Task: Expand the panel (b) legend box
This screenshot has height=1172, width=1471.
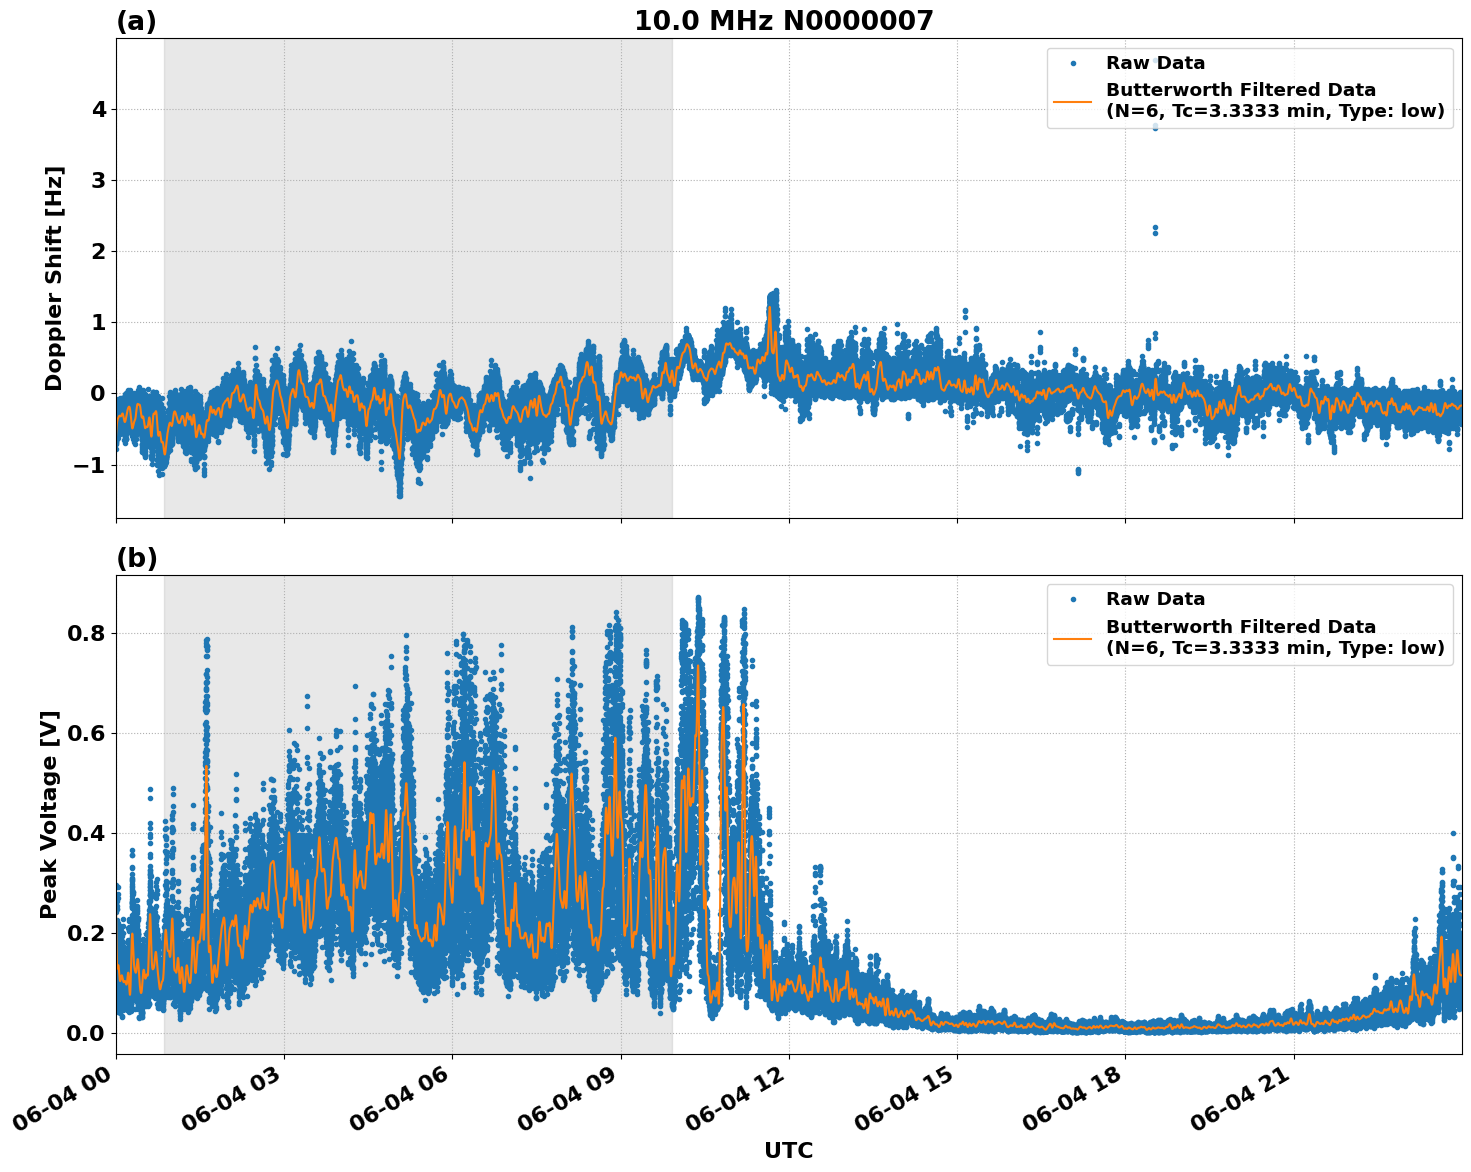Action: 1250,625
